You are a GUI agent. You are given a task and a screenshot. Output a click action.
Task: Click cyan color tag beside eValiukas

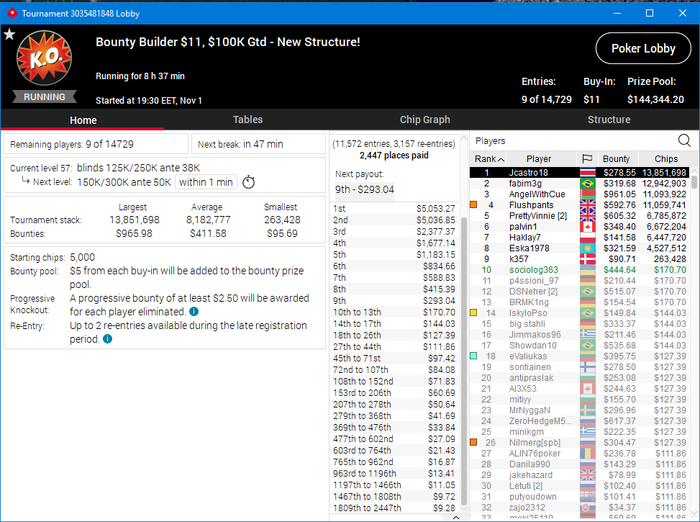pyautogui.click(x=474, y=356)
